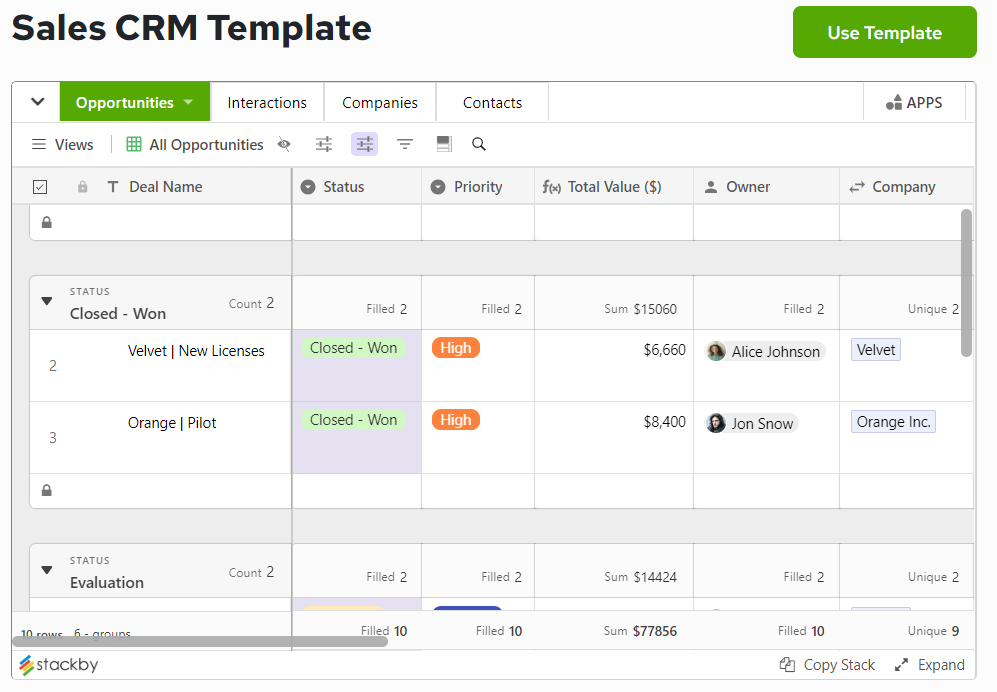Click the person icon in Owner header

click(711, 187)
